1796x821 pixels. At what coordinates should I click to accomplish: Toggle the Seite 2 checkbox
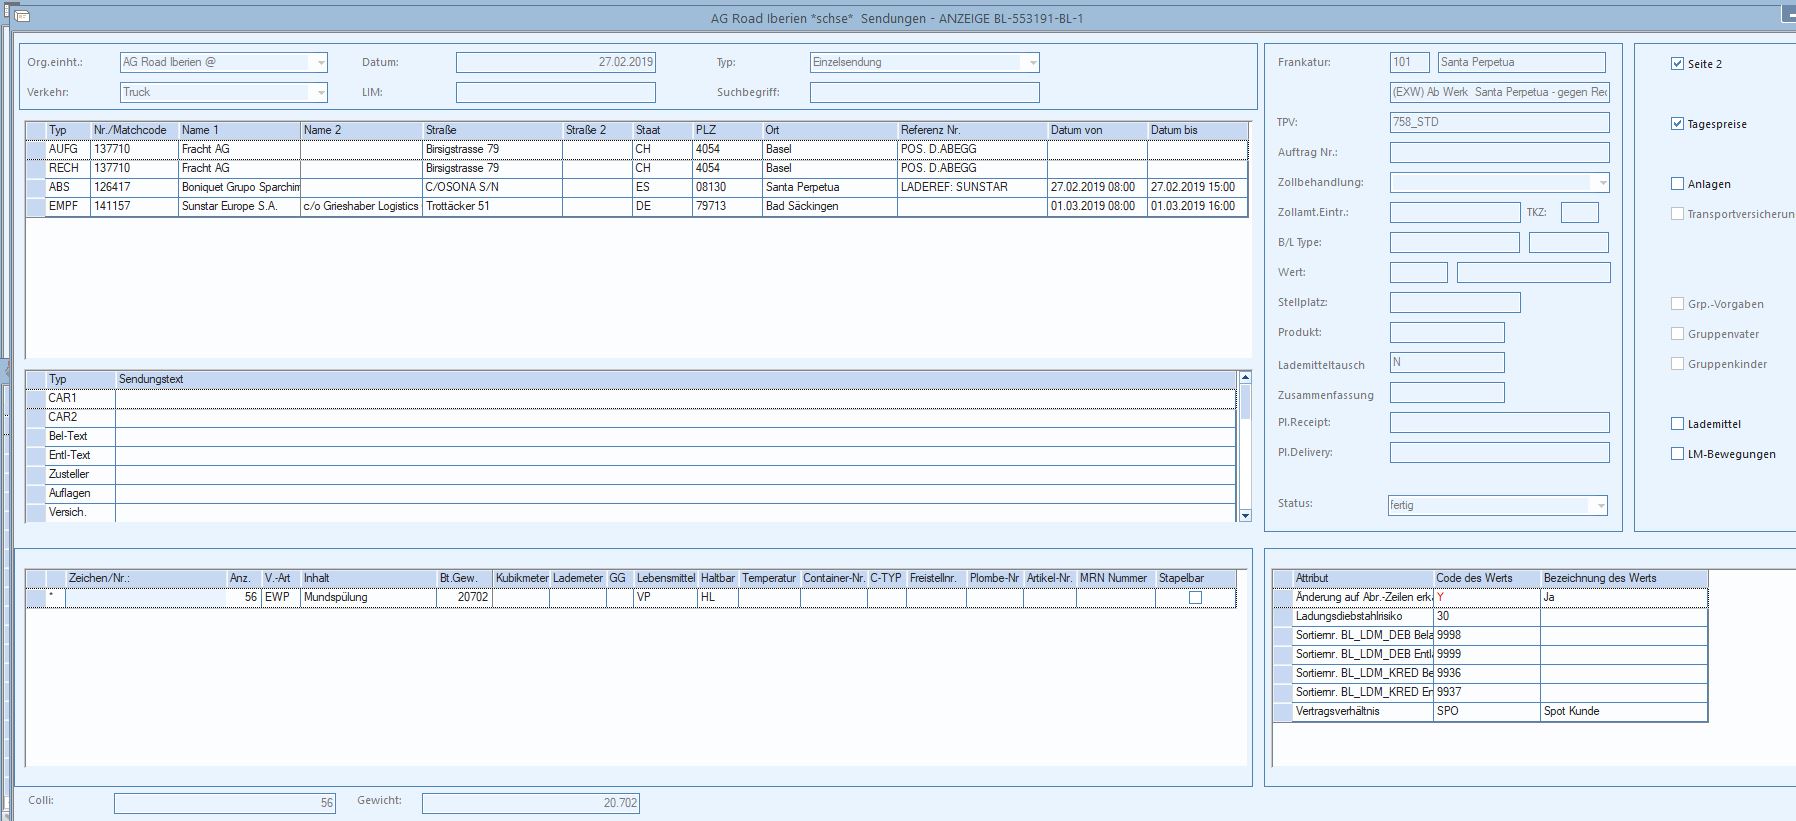click(x=1677, y=64)
